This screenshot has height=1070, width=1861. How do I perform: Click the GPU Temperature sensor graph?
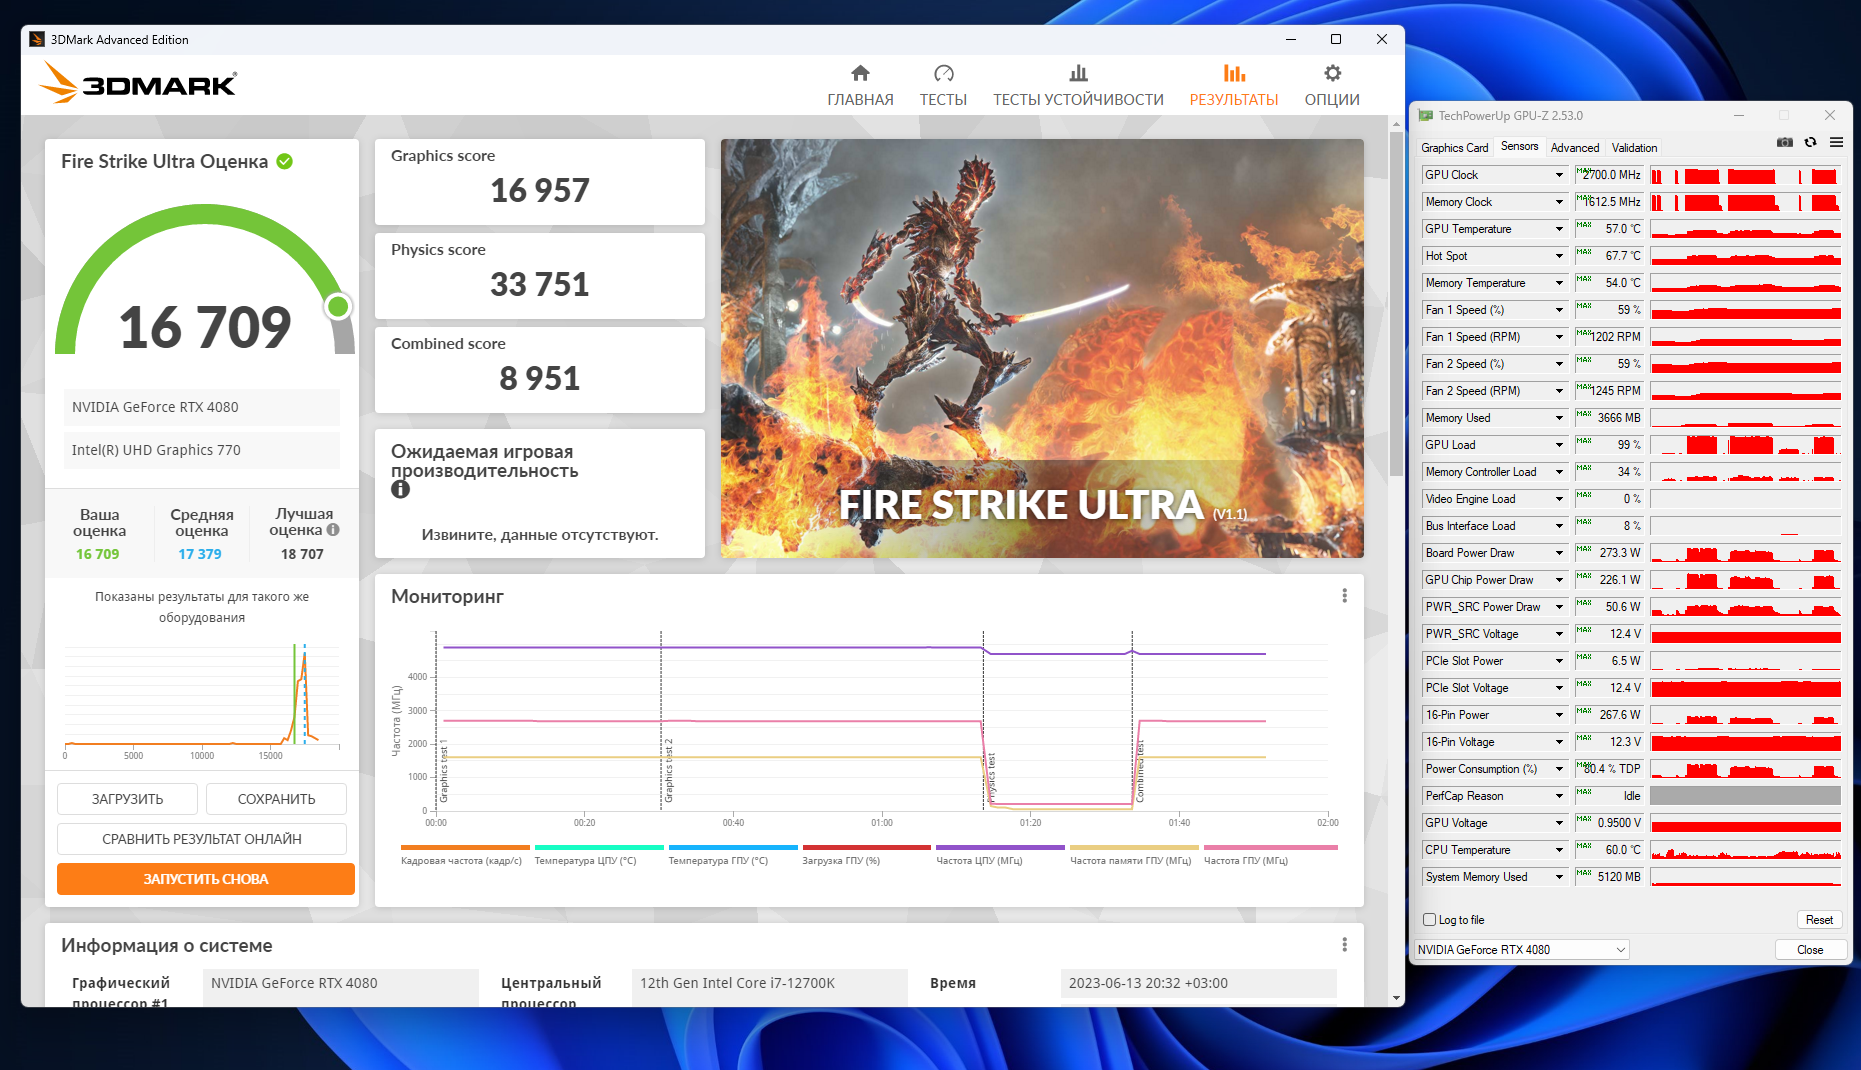coord(1745,229)
